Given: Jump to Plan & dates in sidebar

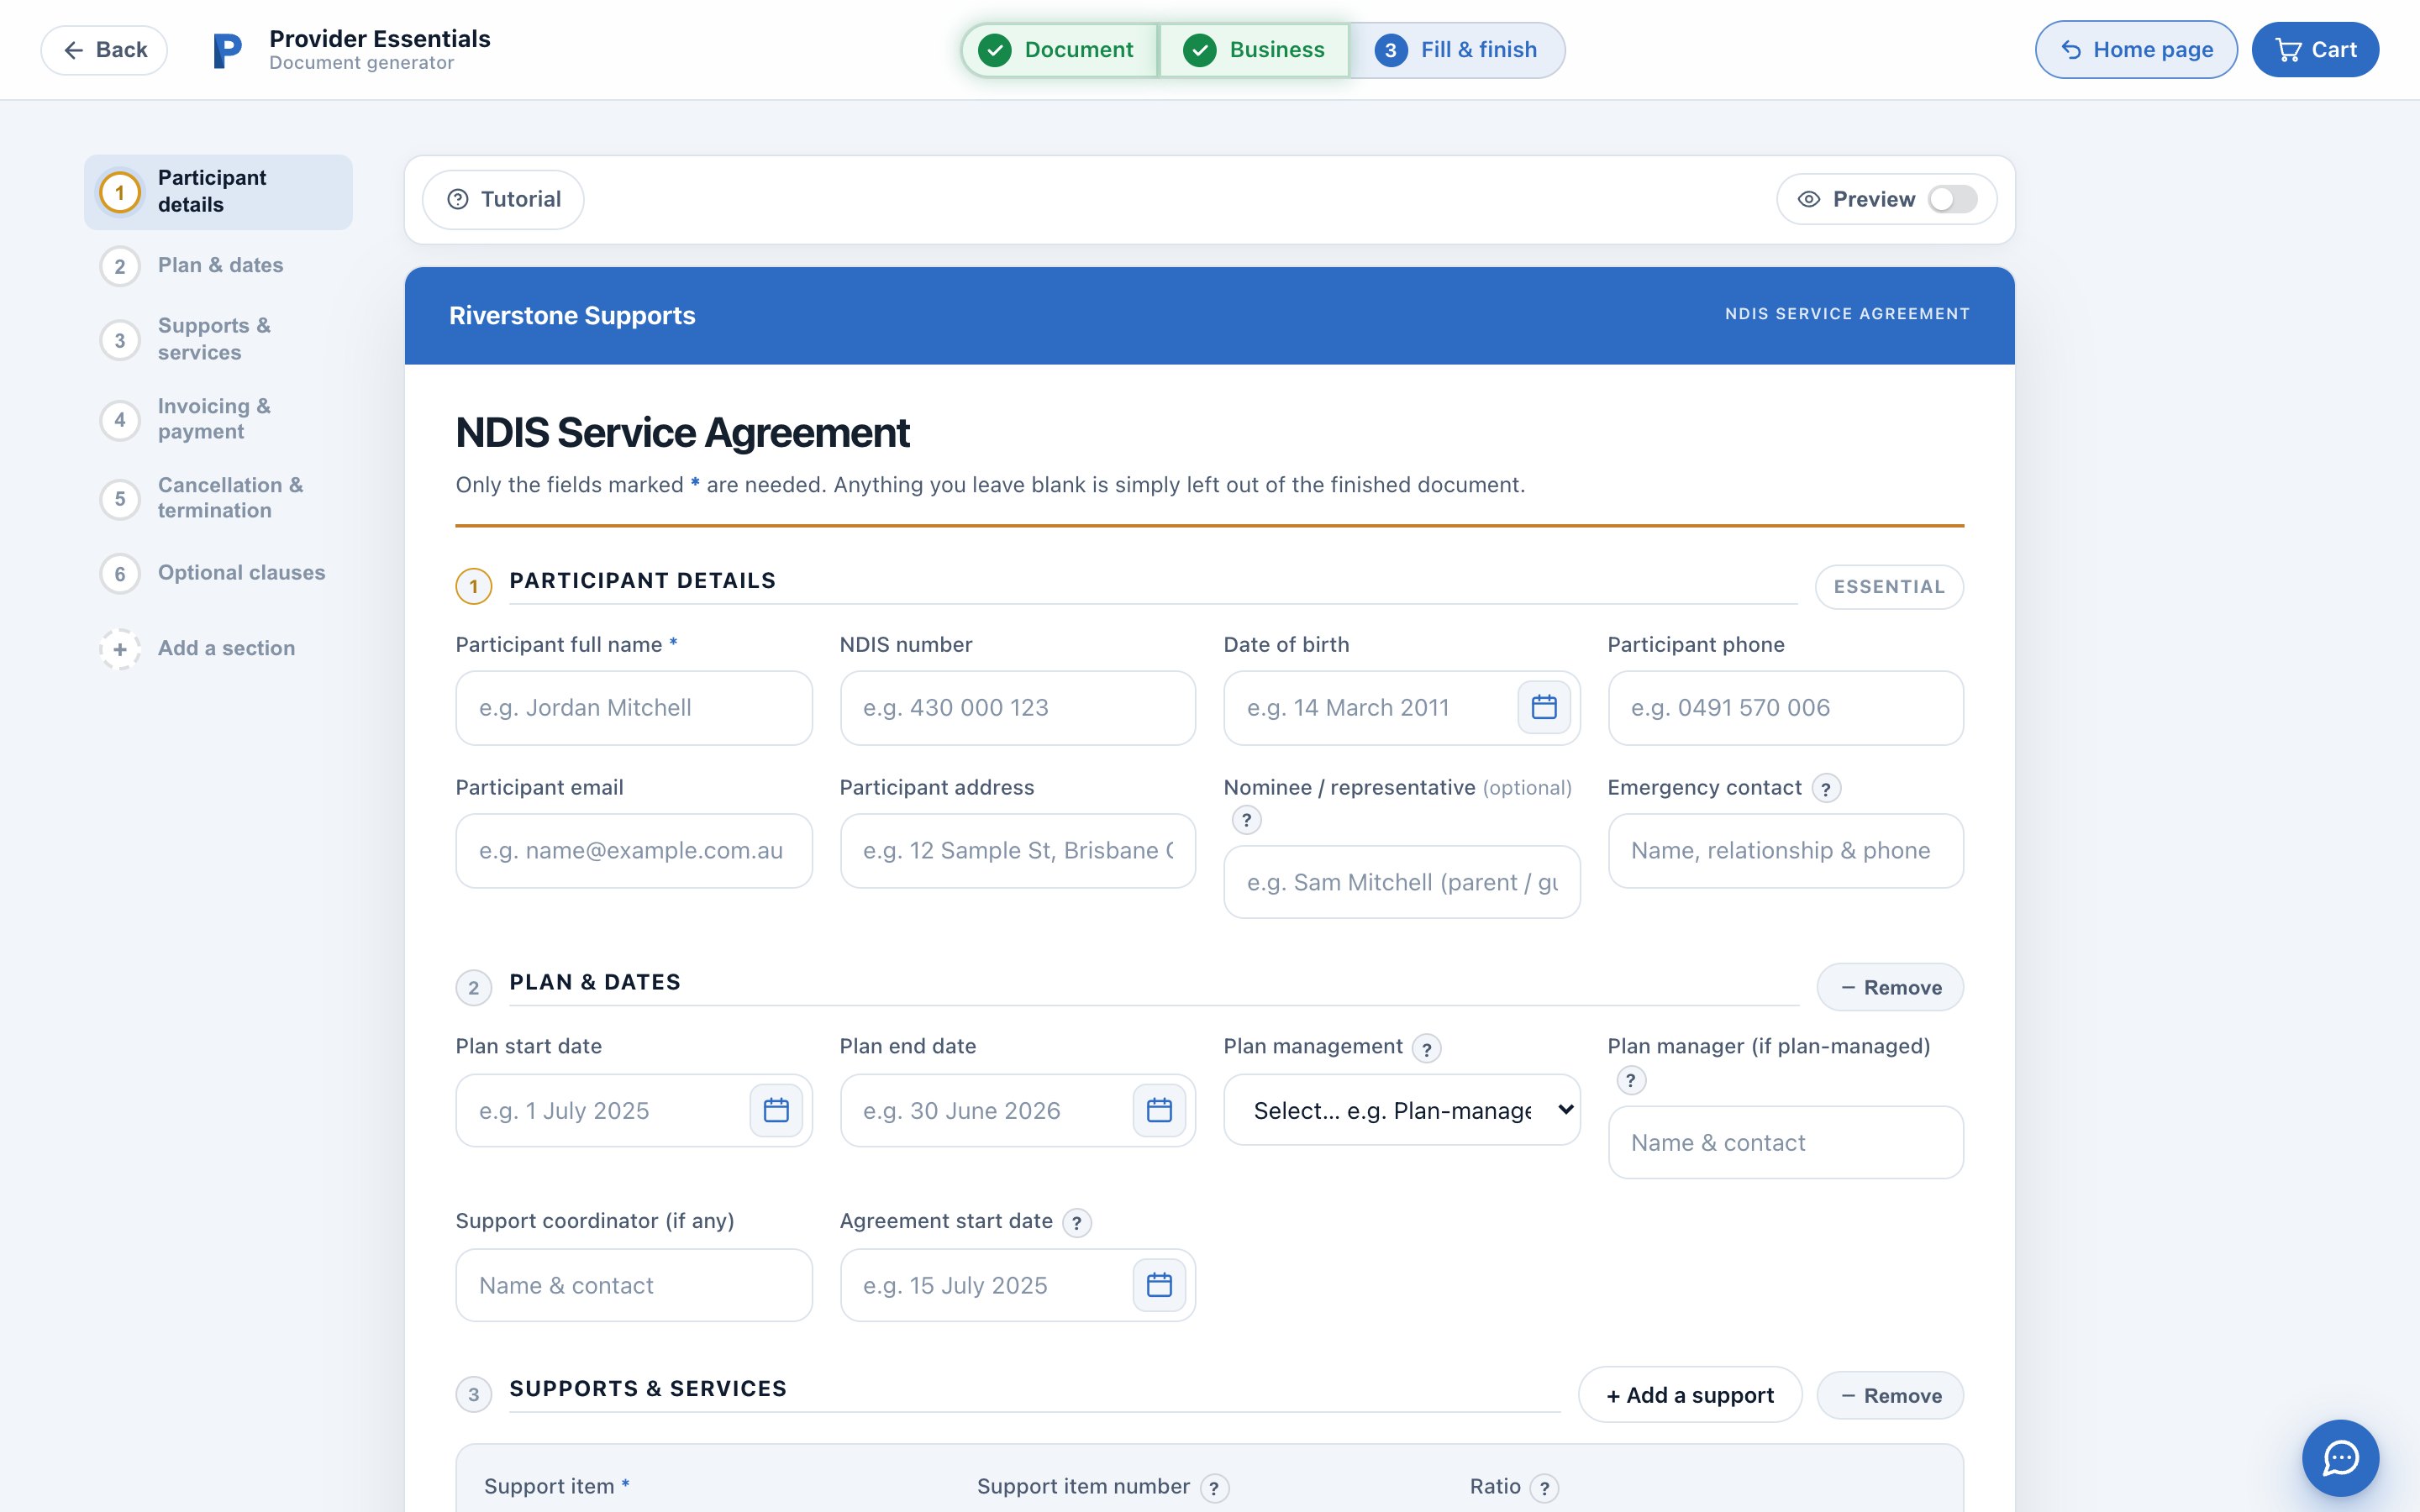Looking at the screenshot, I should pos(218,266).
